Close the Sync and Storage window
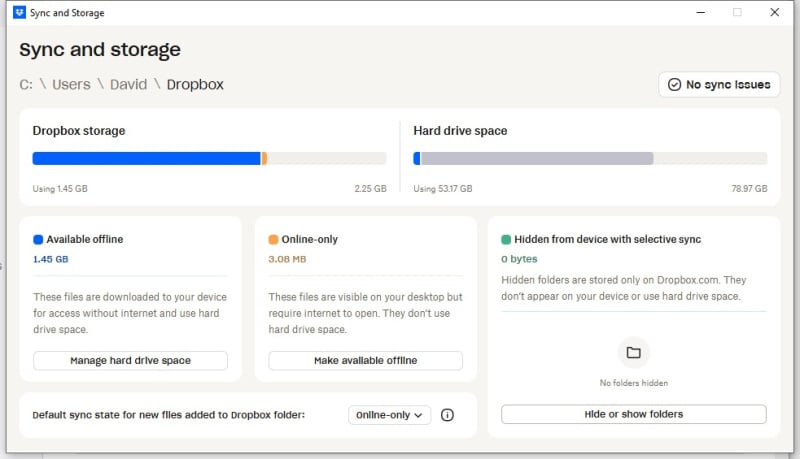 coord(774,12)
